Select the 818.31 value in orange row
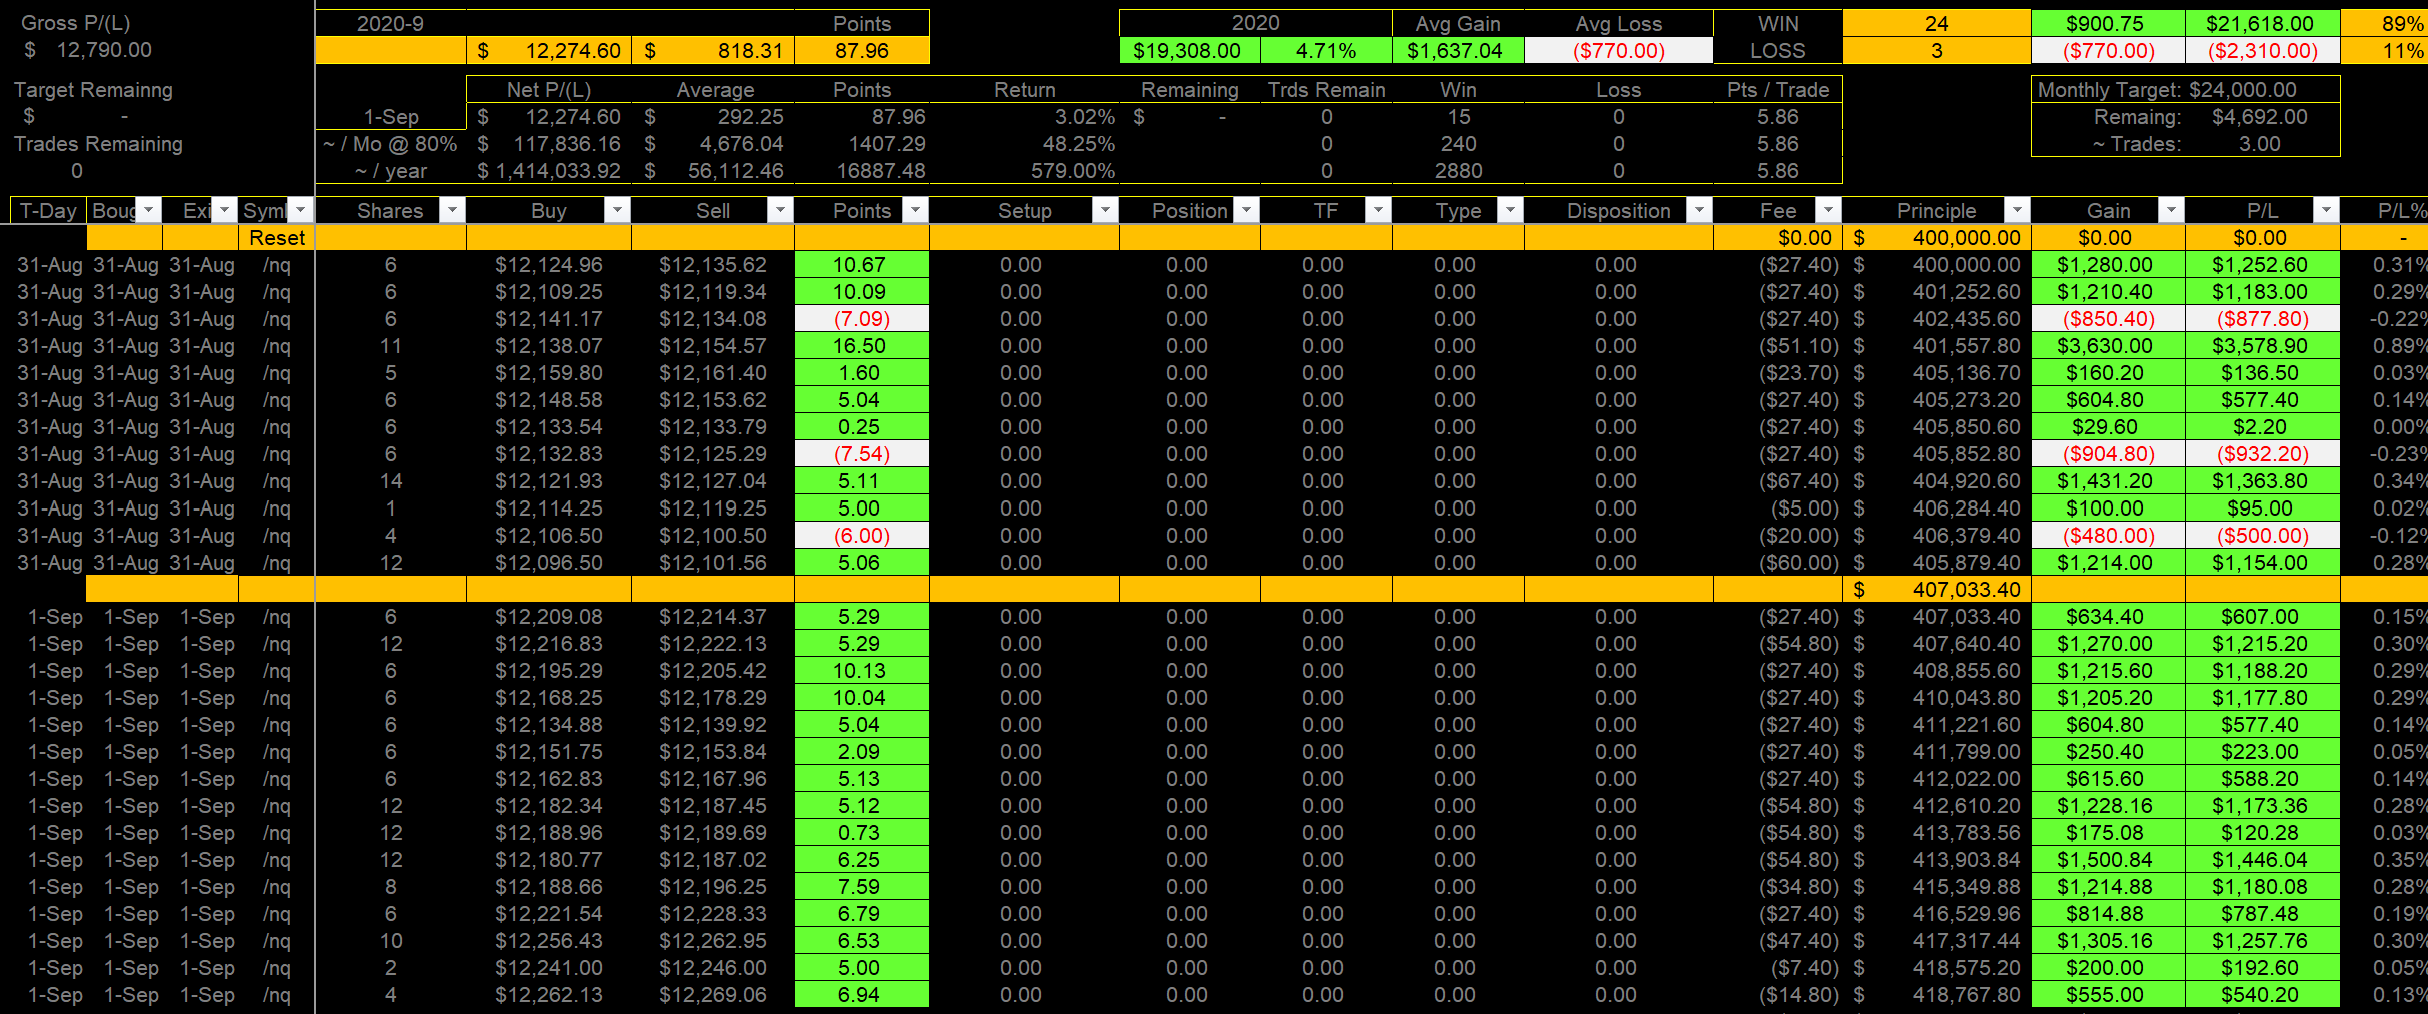This screenshot has height=1014, width=2428. click(x=713, y=50)
